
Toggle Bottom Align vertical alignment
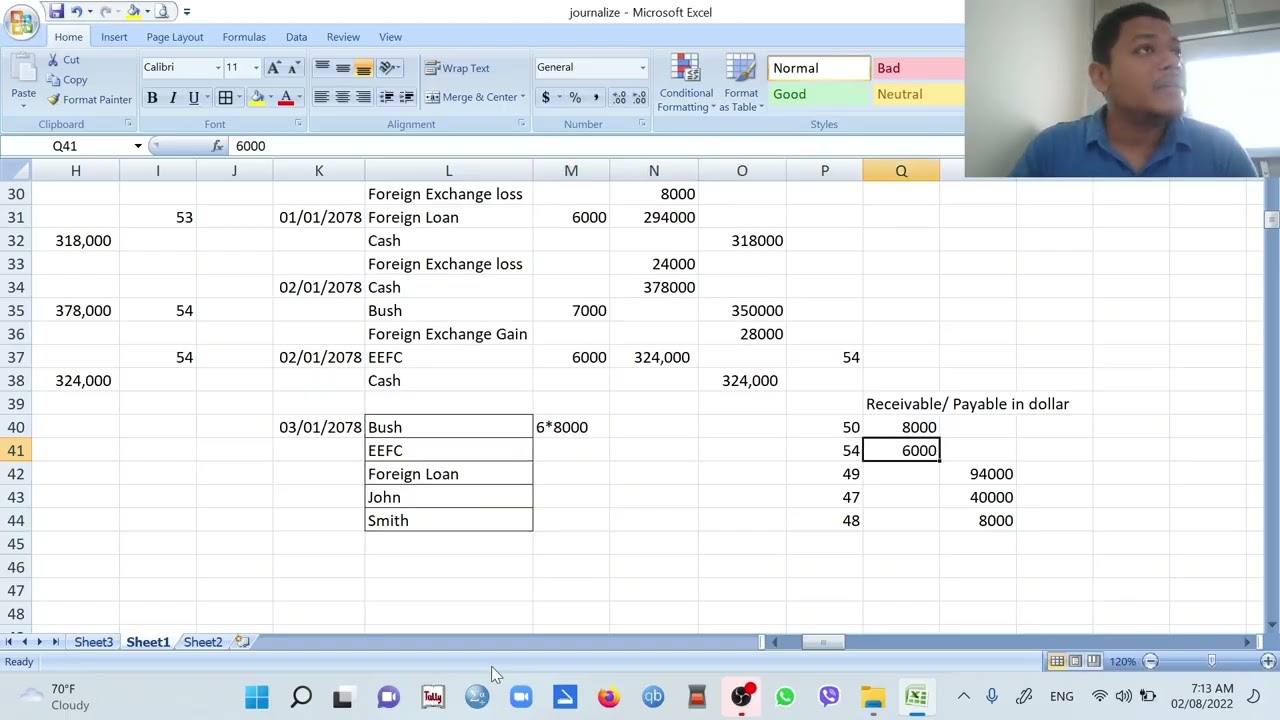pyautogui.click(x=363, y=68)
